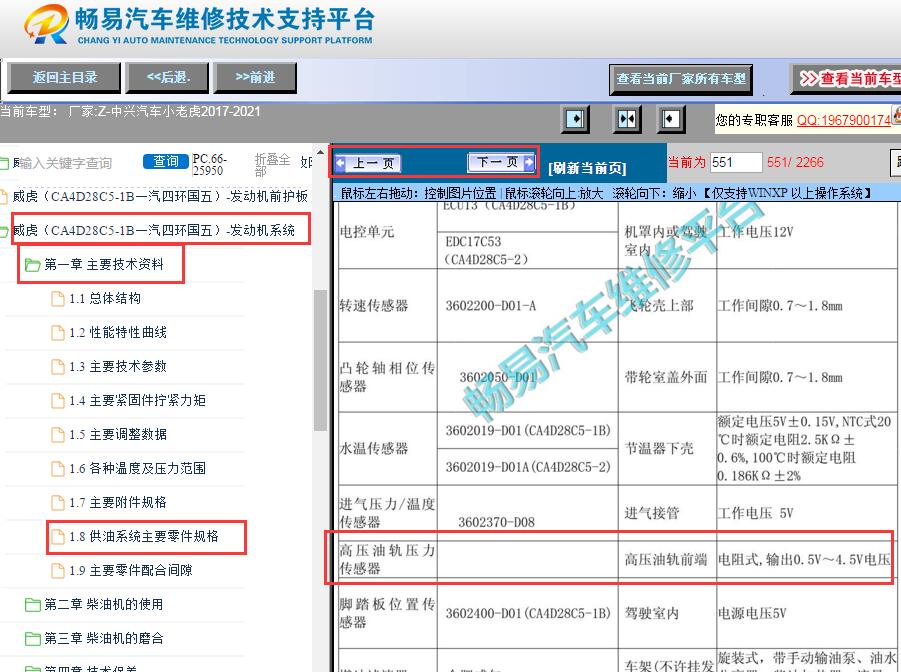The width and height of the screenshot is (901, 672).
Task: Click the page icon beside 1.5 主要调整数据
Action: [57, 434]
